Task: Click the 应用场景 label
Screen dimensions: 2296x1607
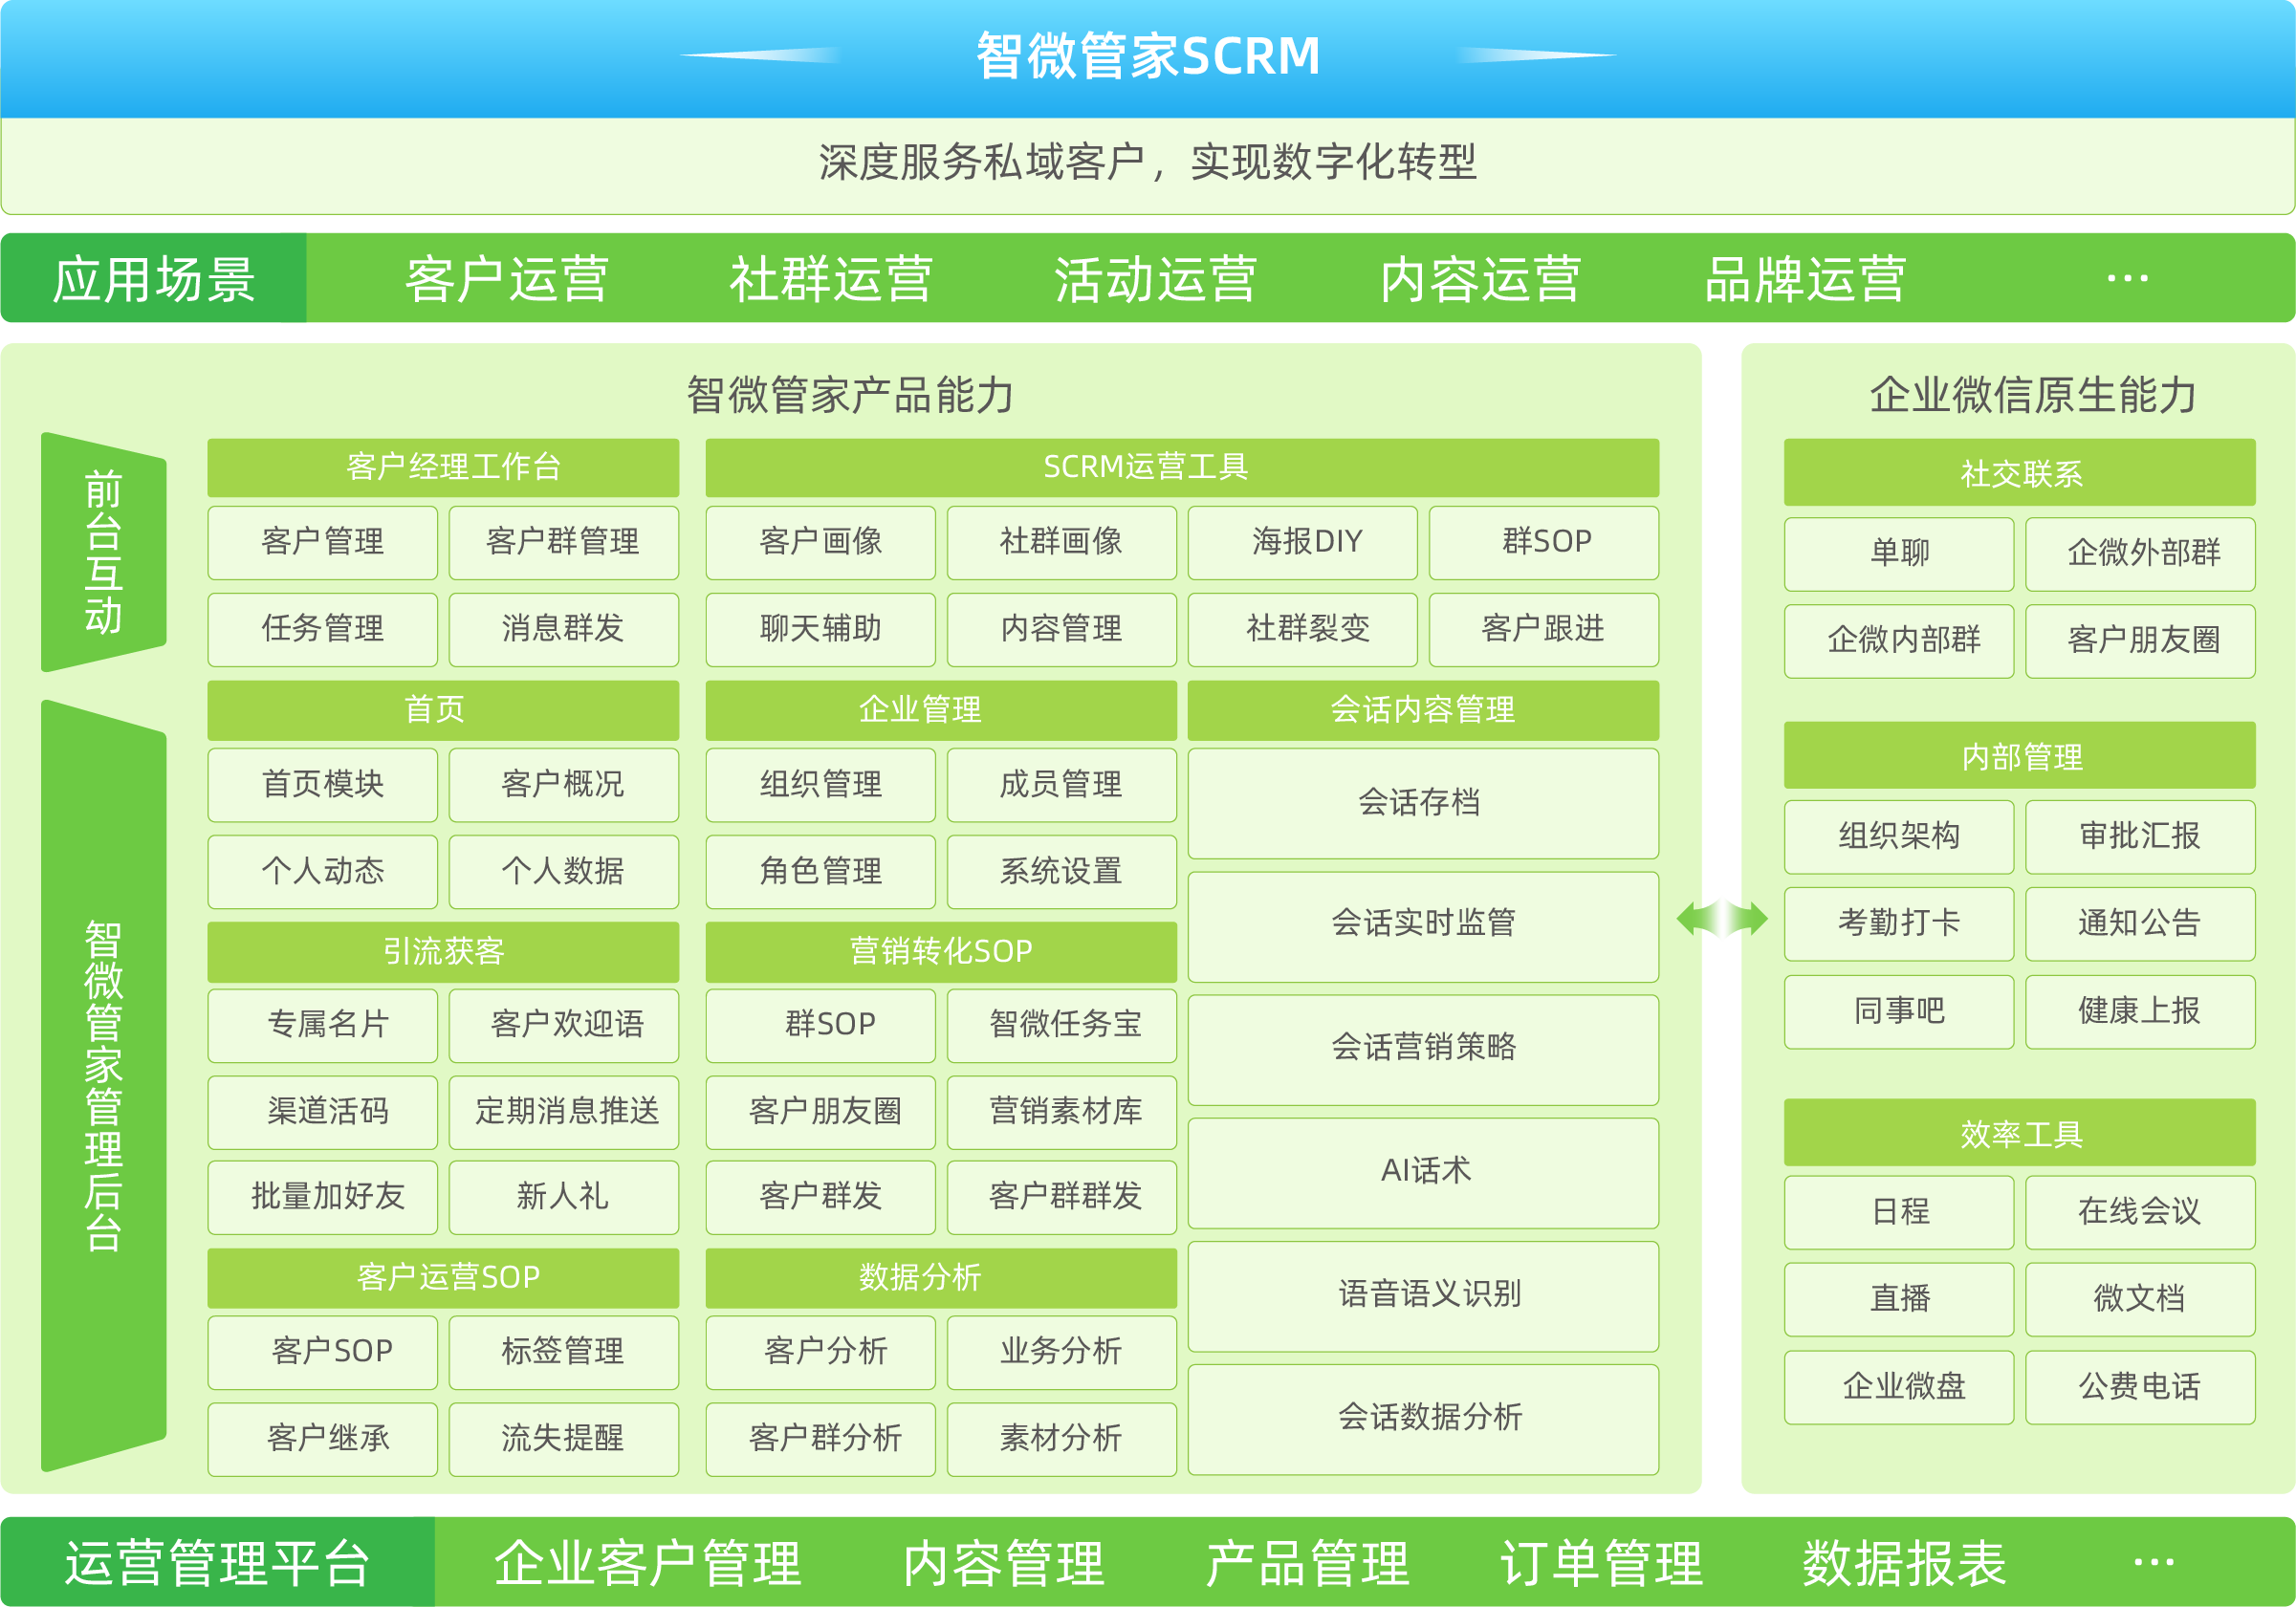Action: coord(154,279)
